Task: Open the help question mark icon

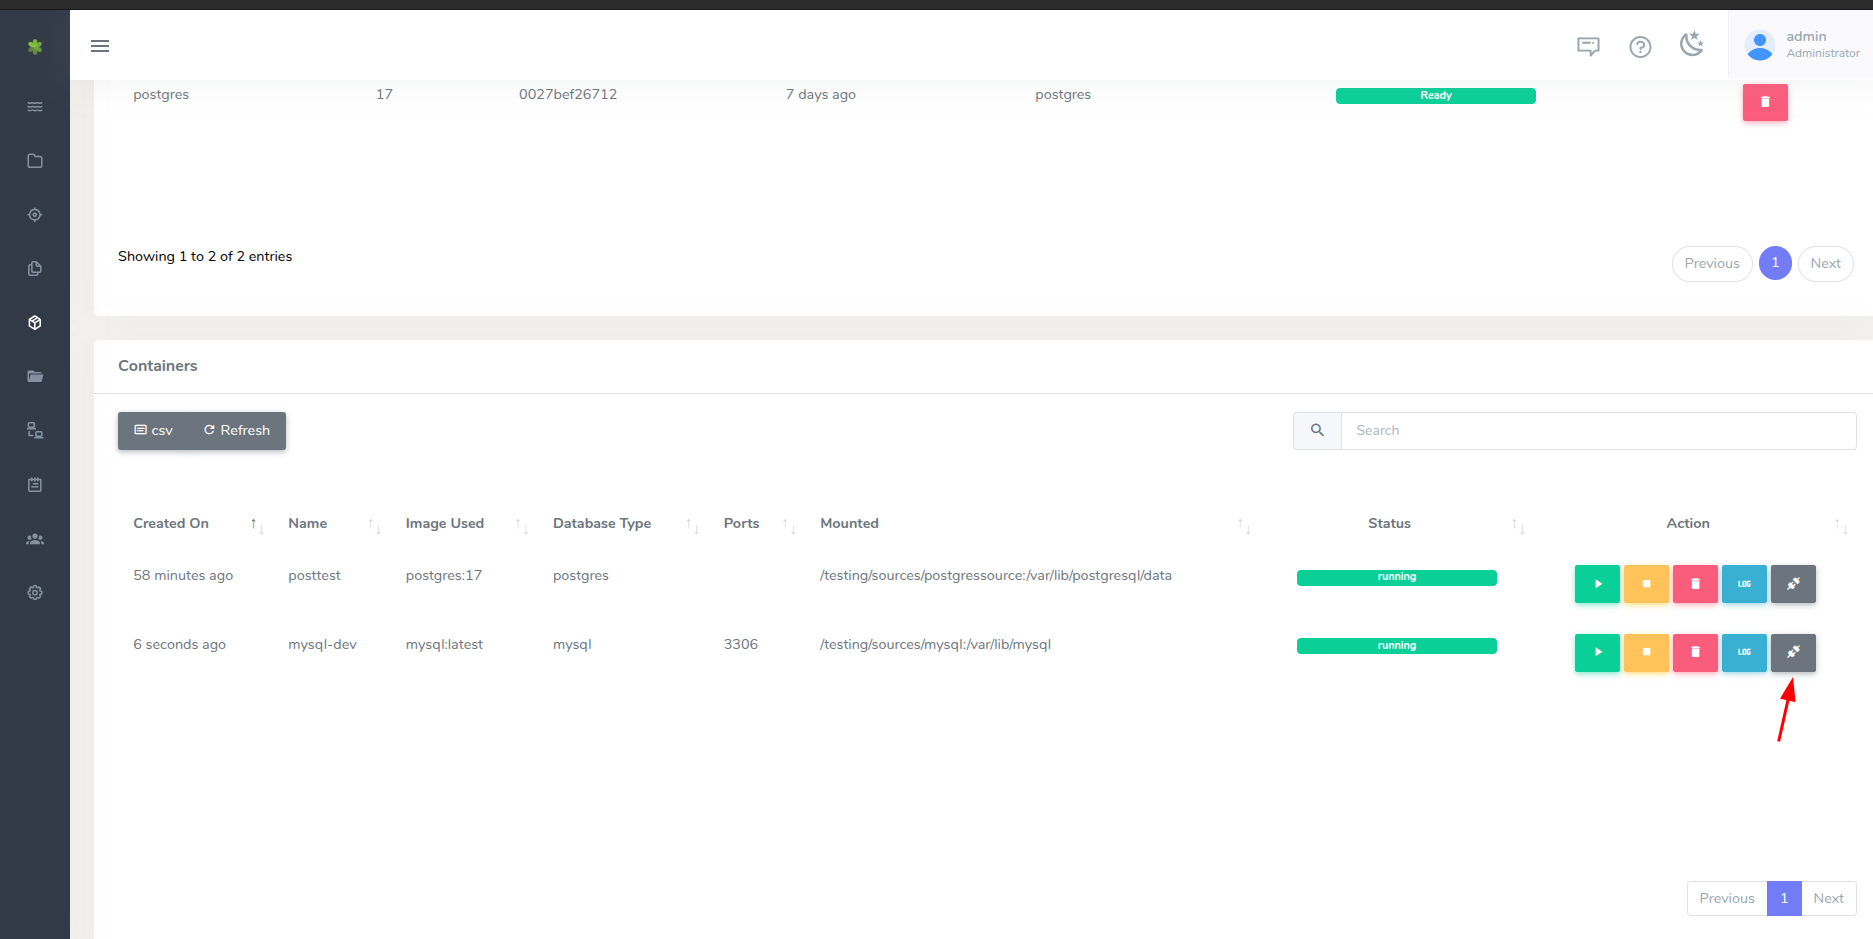Action: point(1640,46)
